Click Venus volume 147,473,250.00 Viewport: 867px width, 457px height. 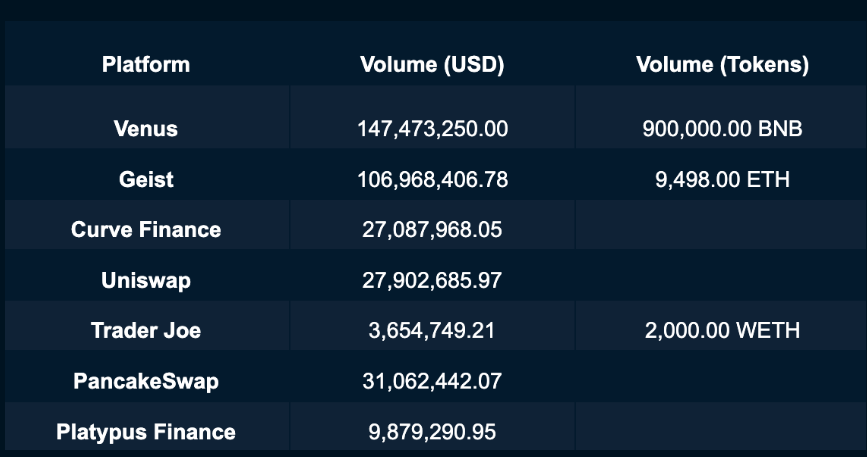tap(432, 129)
